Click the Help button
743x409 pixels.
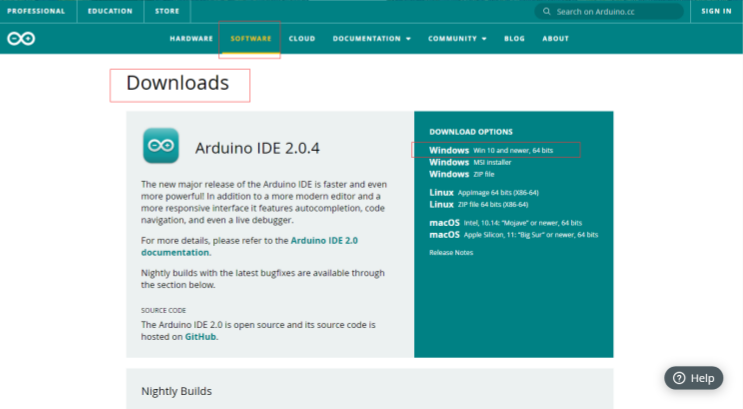(x=694, y=378)
